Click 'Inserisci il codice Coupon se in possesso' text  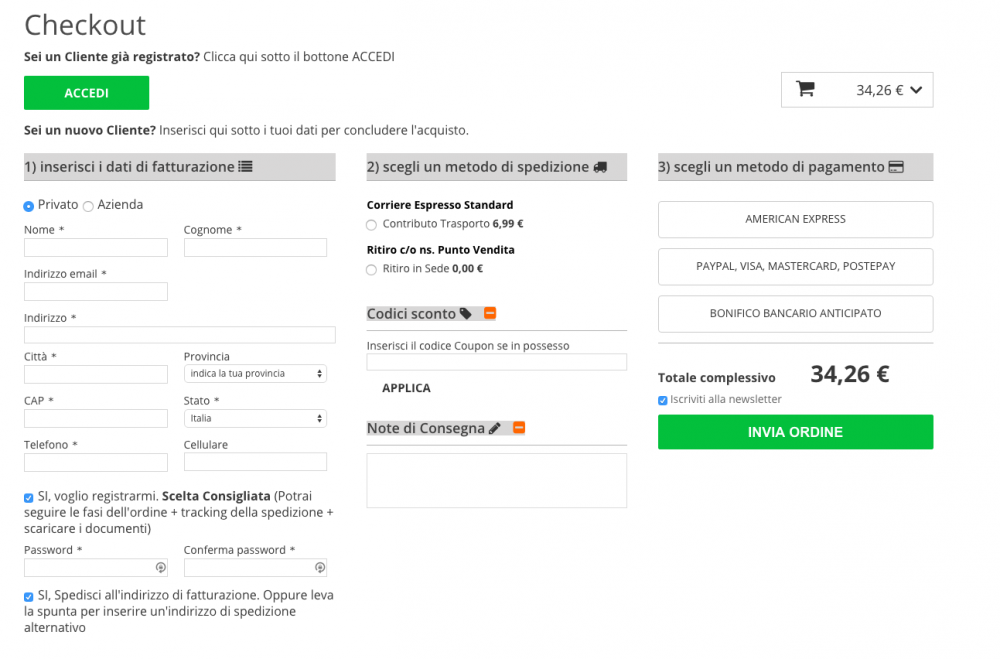click(468, 346)
